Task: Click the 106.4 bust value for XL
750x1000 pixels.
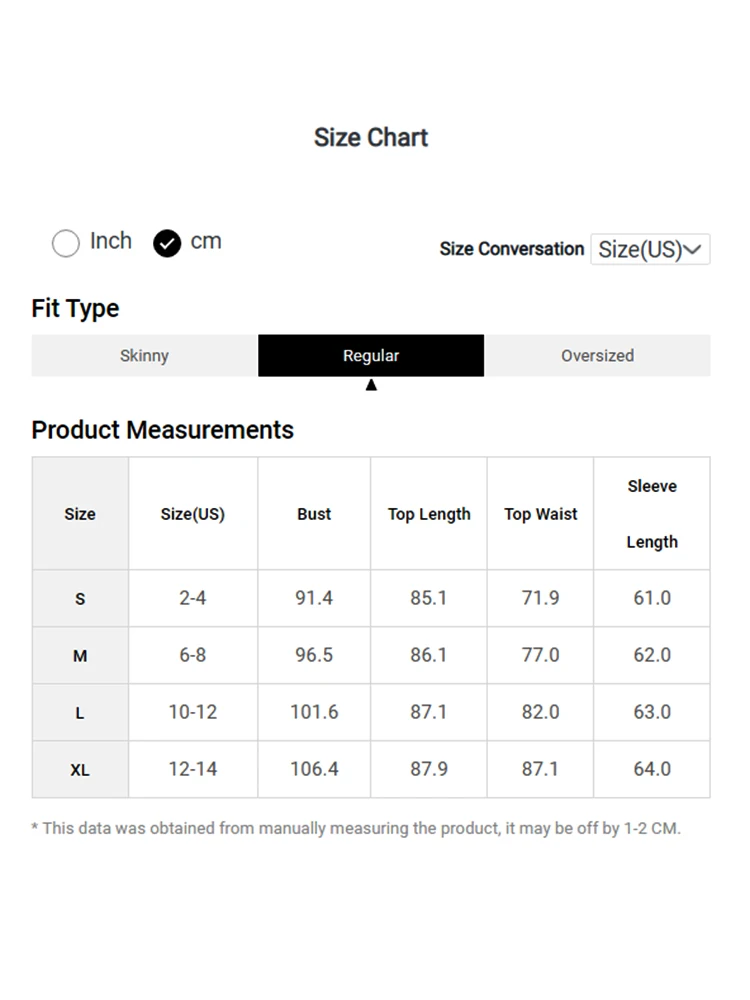Action: tap(314, 769)
